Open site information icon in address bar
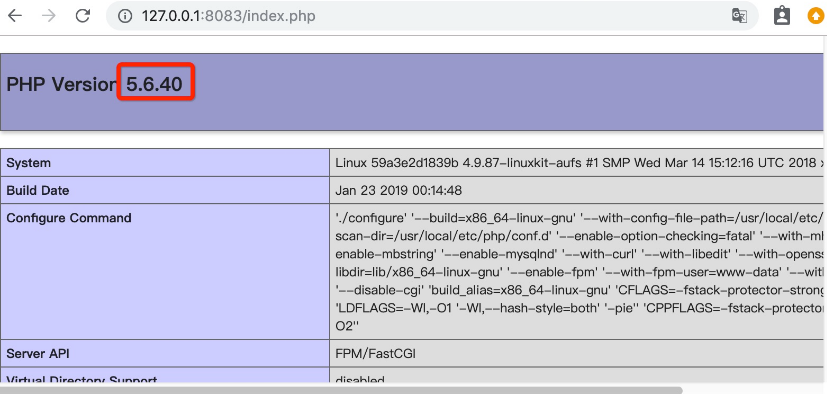Viewport: 827px width, 398px height. 124,16
